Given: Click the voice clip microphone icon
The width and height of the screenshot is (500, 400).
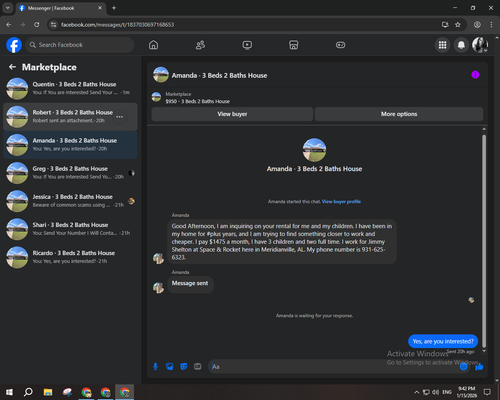Looking at the screenshot, I should point(155,367).
